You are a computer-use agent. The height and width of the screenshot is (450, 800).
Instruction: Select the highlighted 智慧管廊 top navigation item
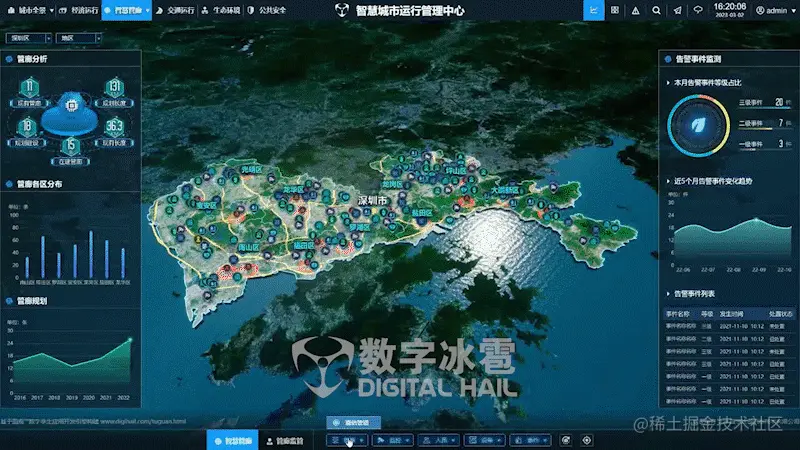click(x=128, y=10)
